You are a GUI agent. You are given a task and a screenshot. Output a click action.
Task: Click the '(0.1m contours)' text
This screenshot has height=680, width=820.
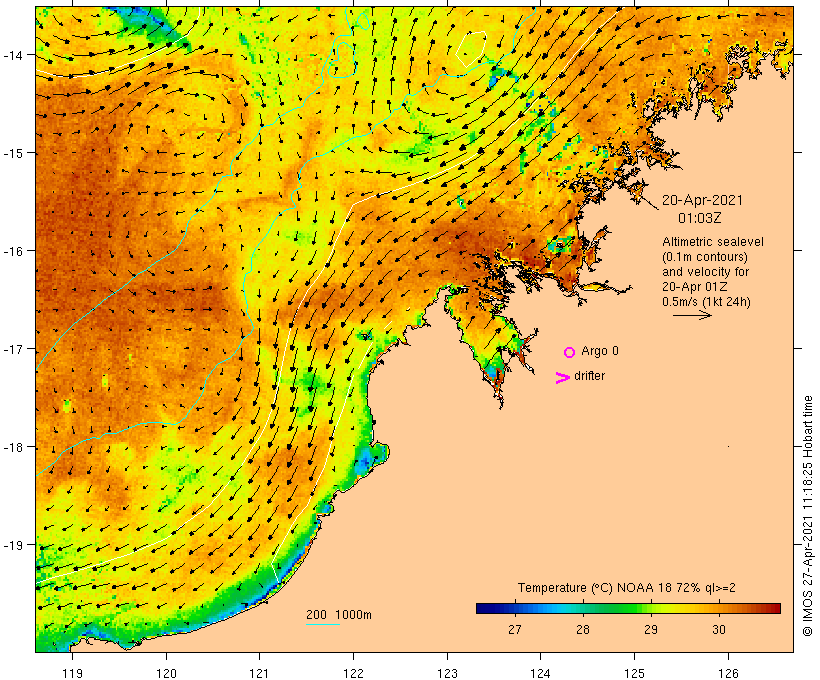pos(705,257)
